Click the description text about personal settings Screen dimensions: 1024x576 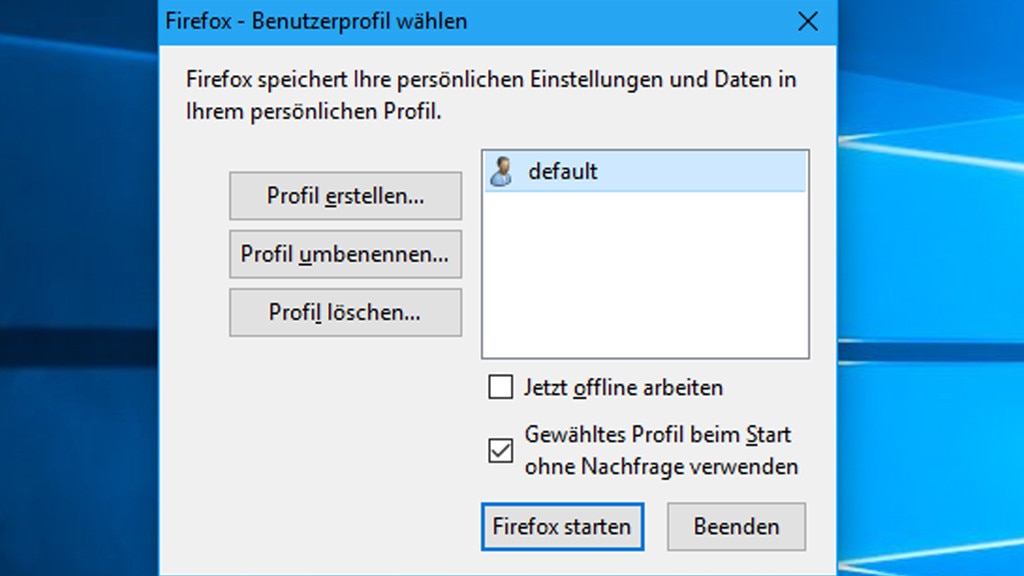[490, 80]
